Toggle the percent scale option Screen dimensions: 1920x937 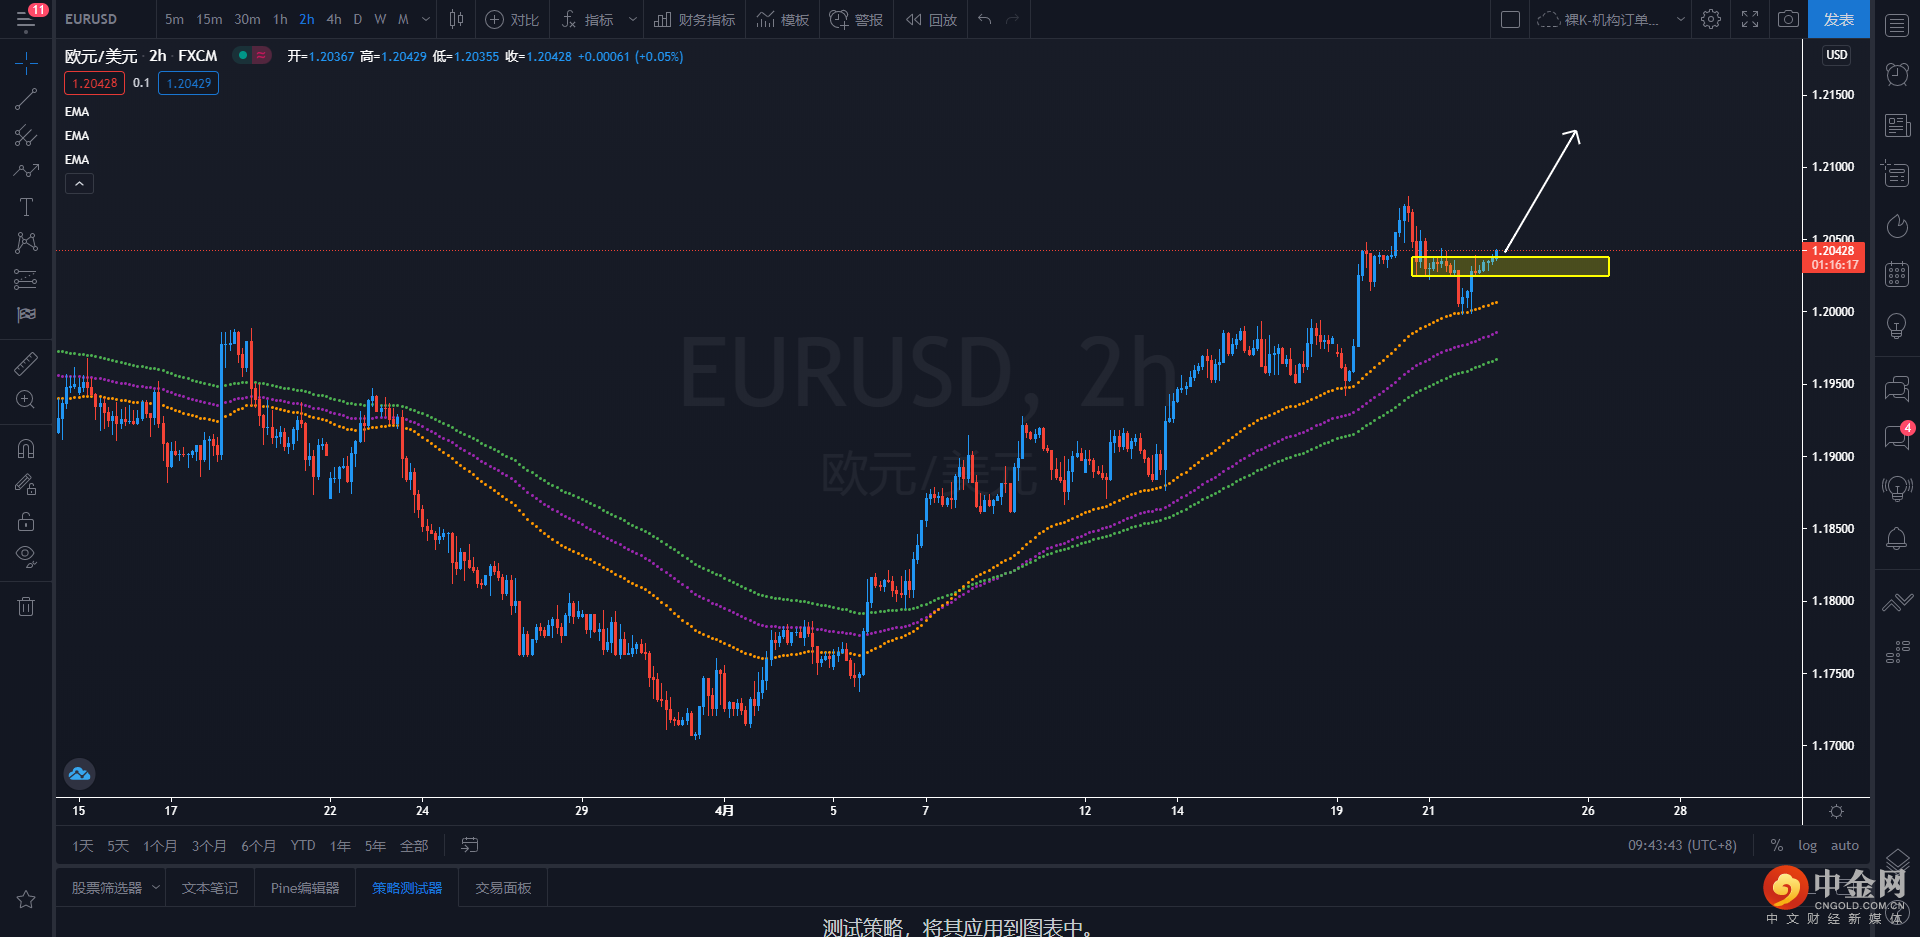pos(1777,846)
